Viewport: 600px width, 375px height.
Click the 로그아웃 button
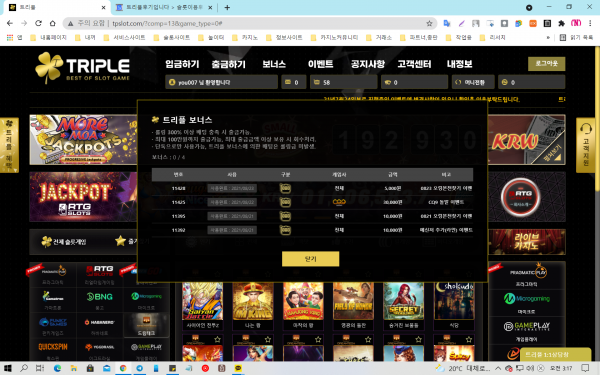[x=546, y=64]
